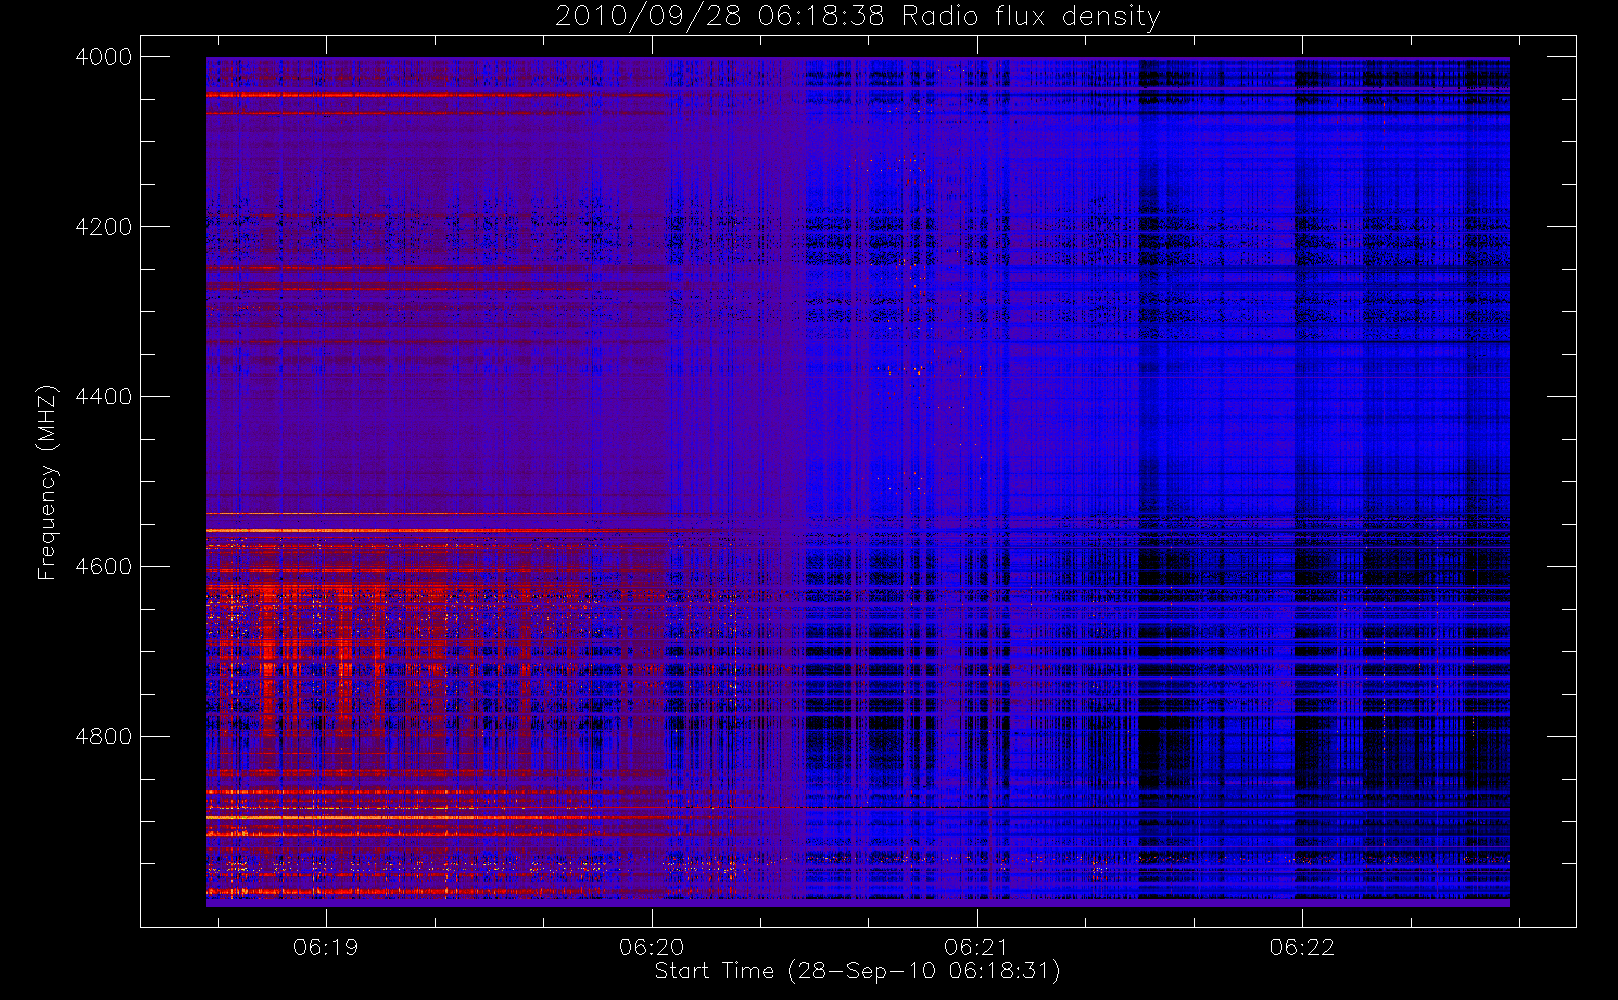
Task: Click the 06:21 time tick label
Action: (977, 947)
